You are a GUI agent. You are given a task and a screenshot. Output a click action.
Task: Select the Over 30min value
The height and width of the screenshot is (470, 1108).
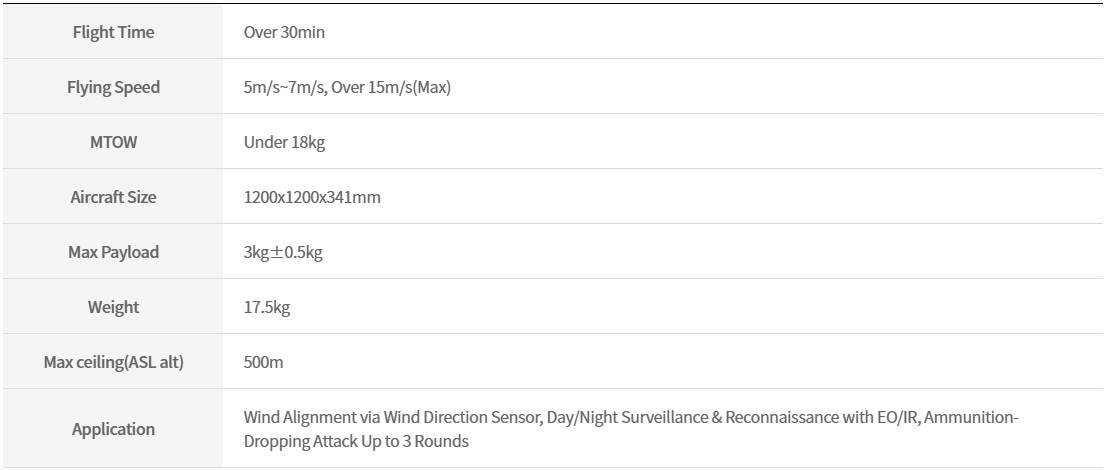pos(284,32)
